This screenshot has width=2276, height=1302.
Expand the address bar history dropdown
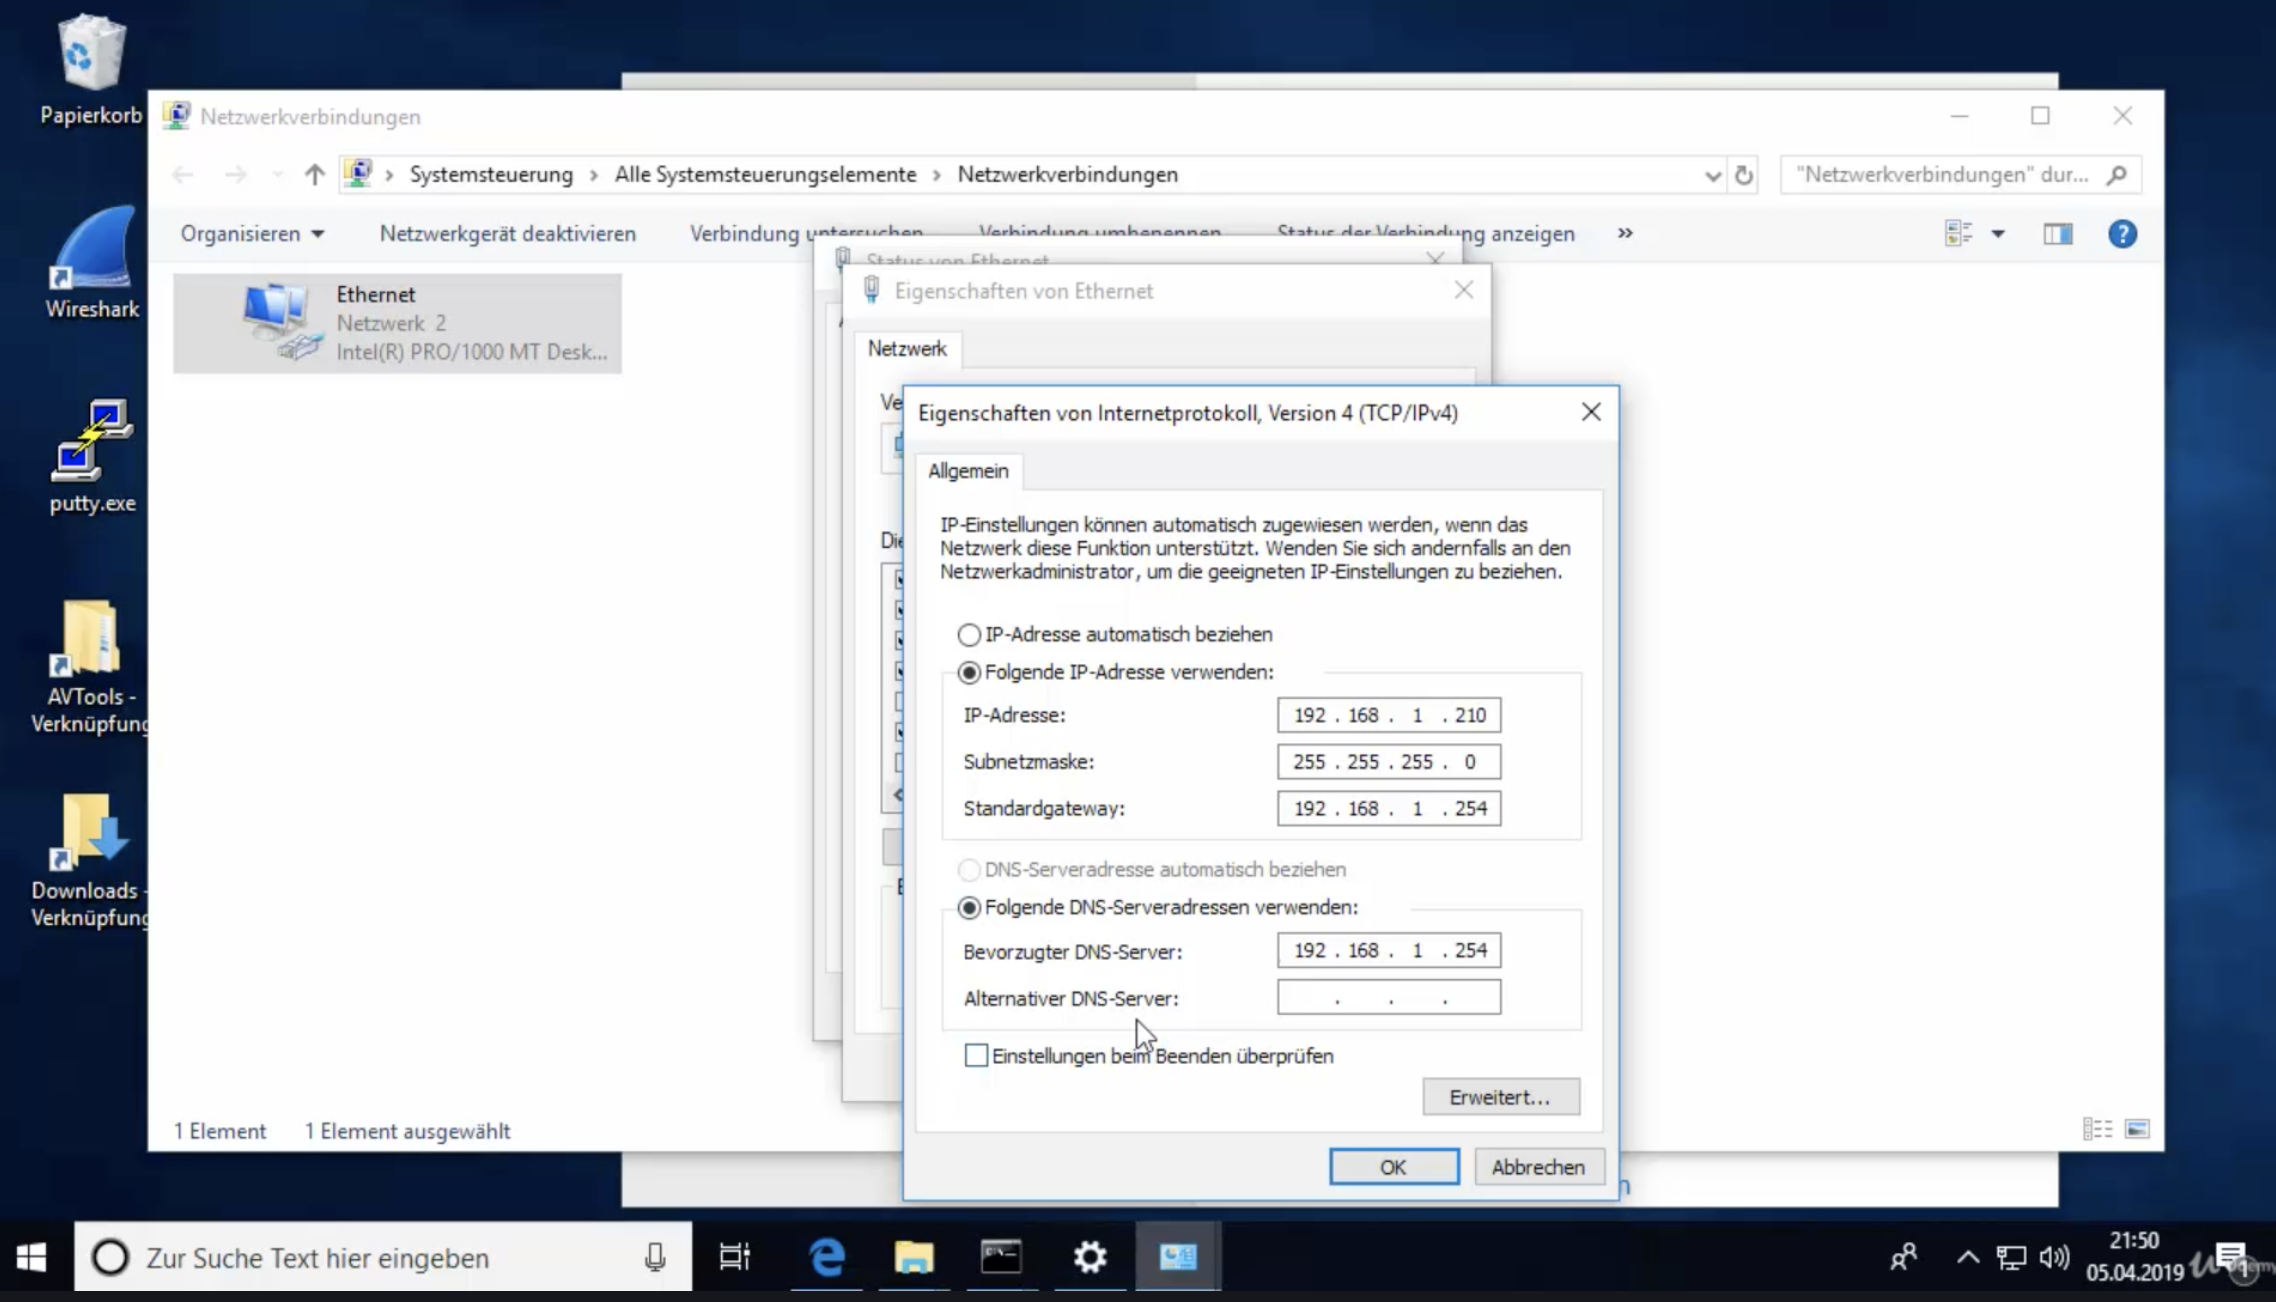(x=1712, y=175)
